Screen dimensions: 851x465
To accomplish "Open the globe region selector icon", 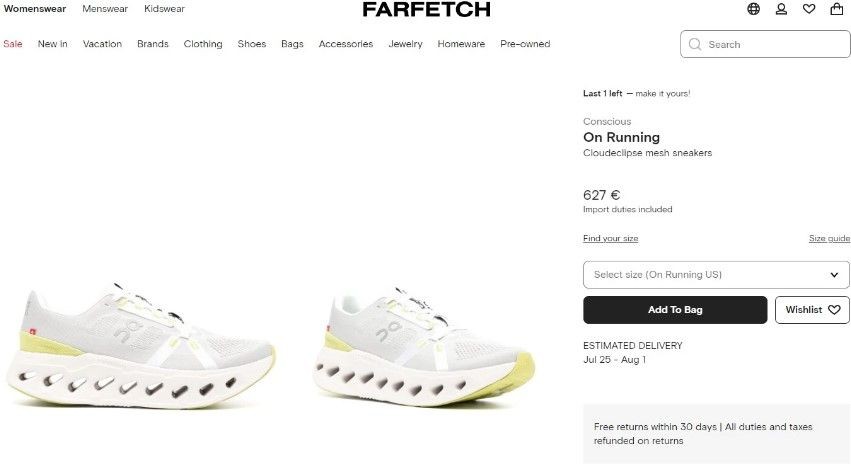I will coord(753,9).
